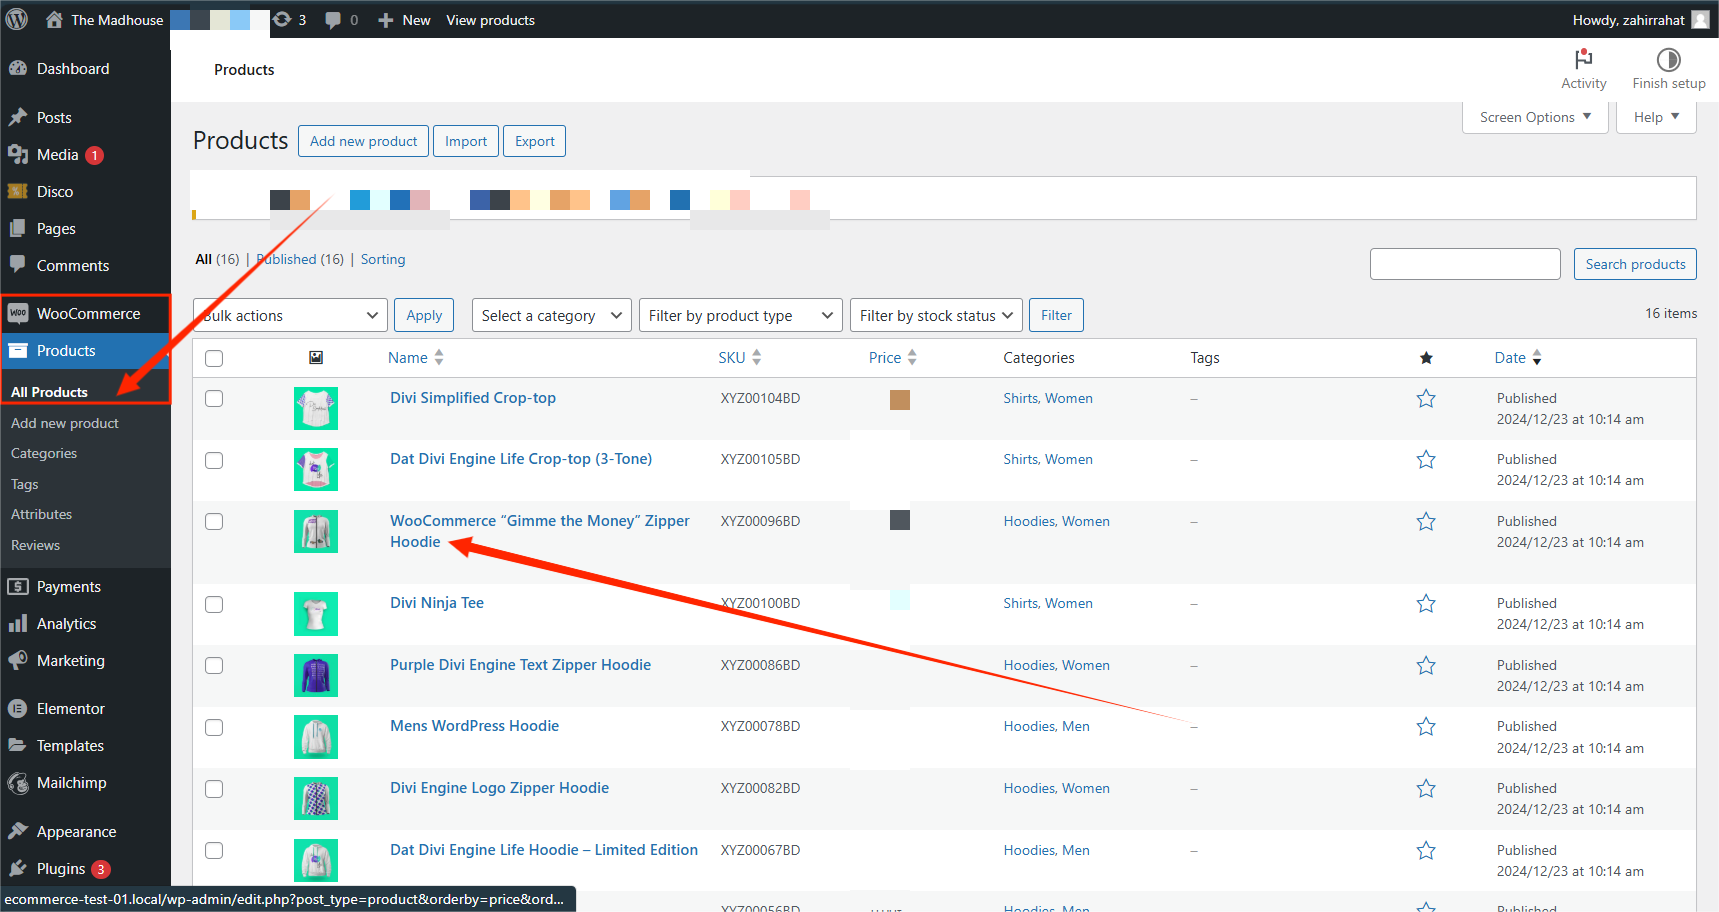This screenshot has width=1719, height=912.
Task: View the Activity panel
Action: point(1583,68)
